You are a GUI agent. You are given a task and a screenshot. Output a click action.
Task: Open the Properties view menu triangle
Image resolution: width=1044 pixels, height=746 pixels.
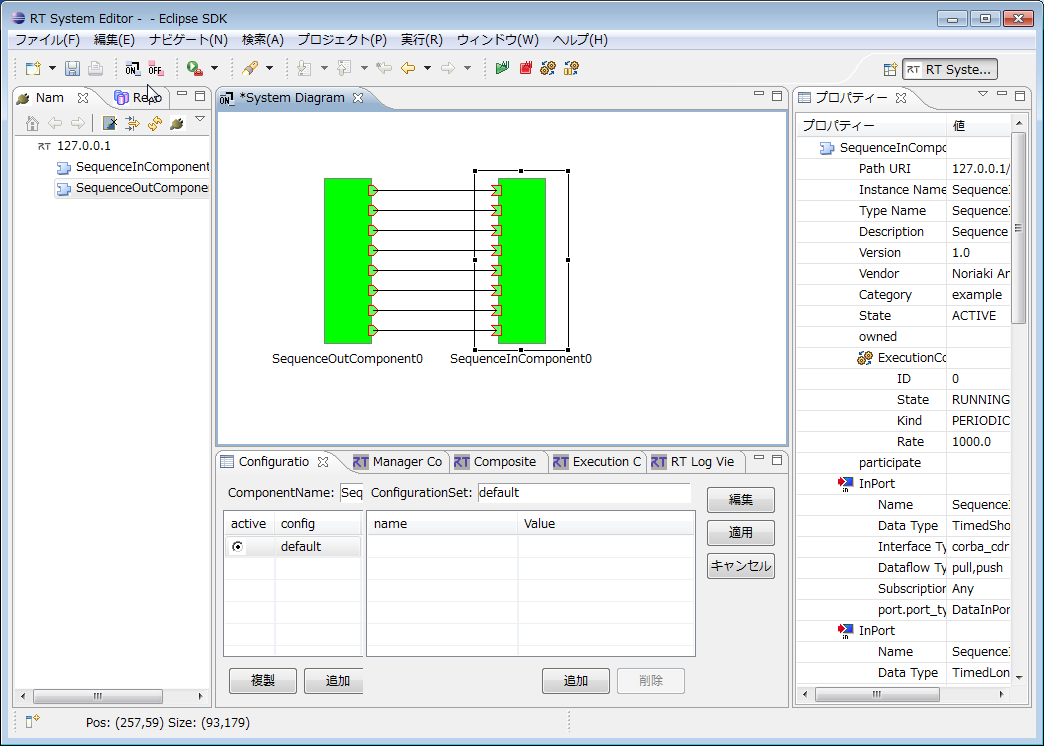[x=983, y=95]
